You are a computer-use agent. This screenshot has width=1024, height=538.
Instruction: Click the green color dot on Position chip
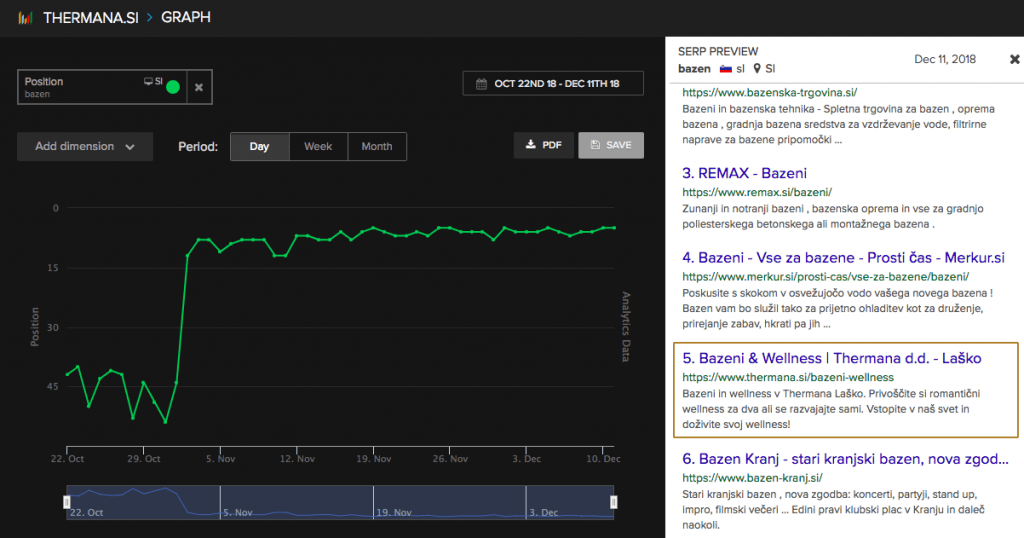pyautogui.click(x=172, y=87)
